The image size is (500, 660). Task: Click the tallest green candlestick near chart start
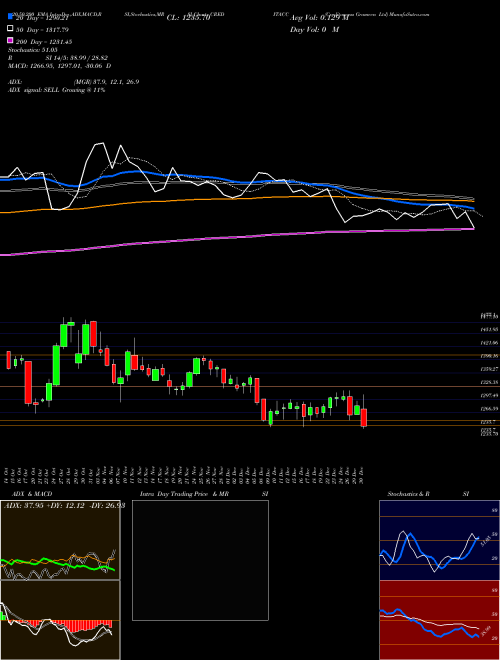(56, 365)
